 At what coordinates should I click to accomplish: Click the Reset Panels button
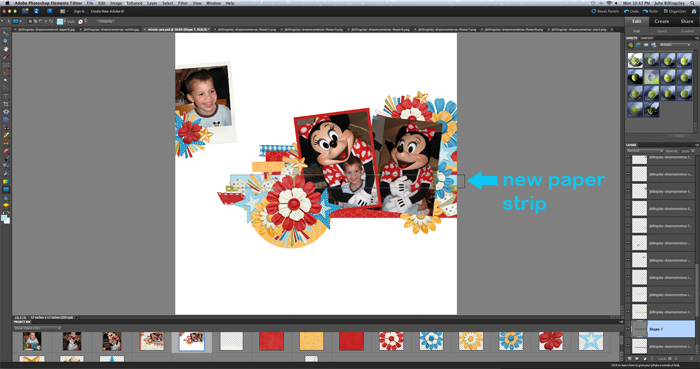click(x=605, y=11)
